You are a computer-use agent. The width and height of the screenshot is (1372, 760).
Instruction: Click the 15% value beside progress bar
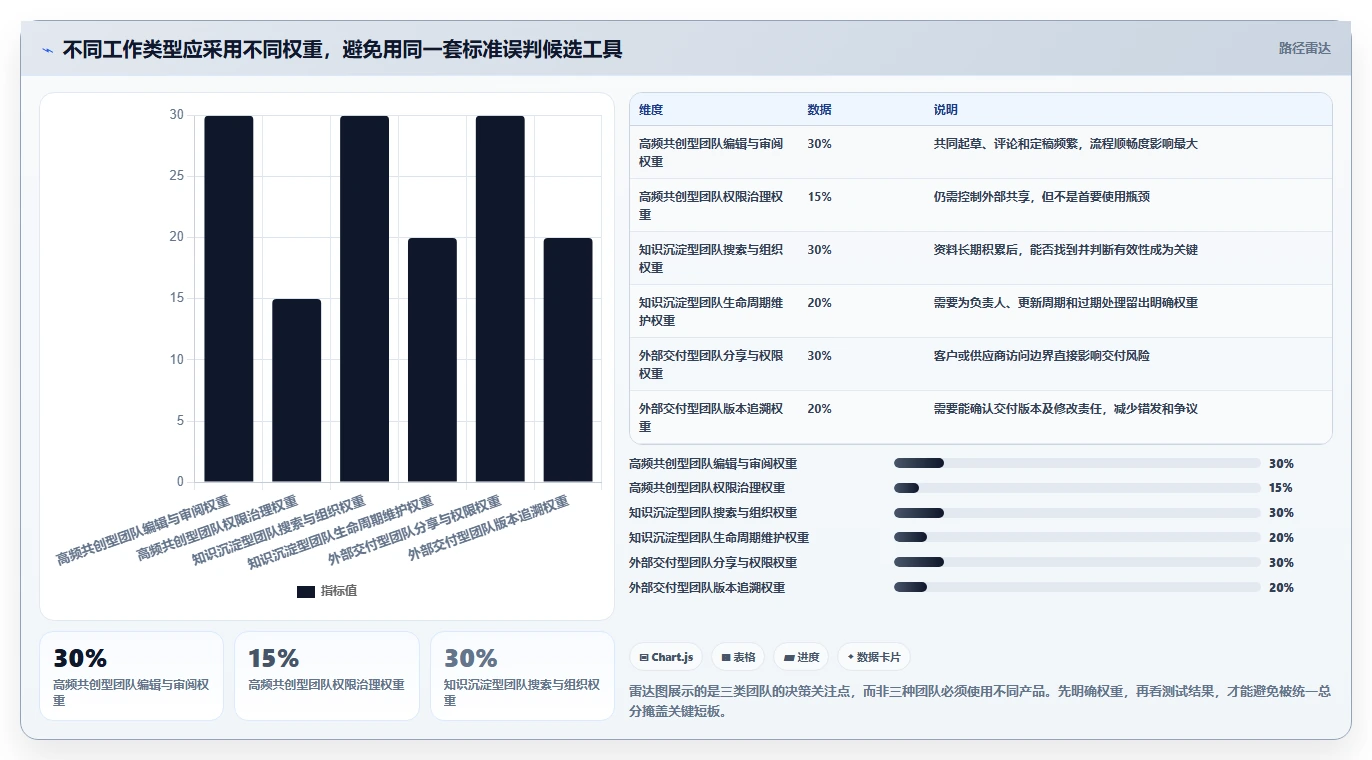pos(1280,488)
